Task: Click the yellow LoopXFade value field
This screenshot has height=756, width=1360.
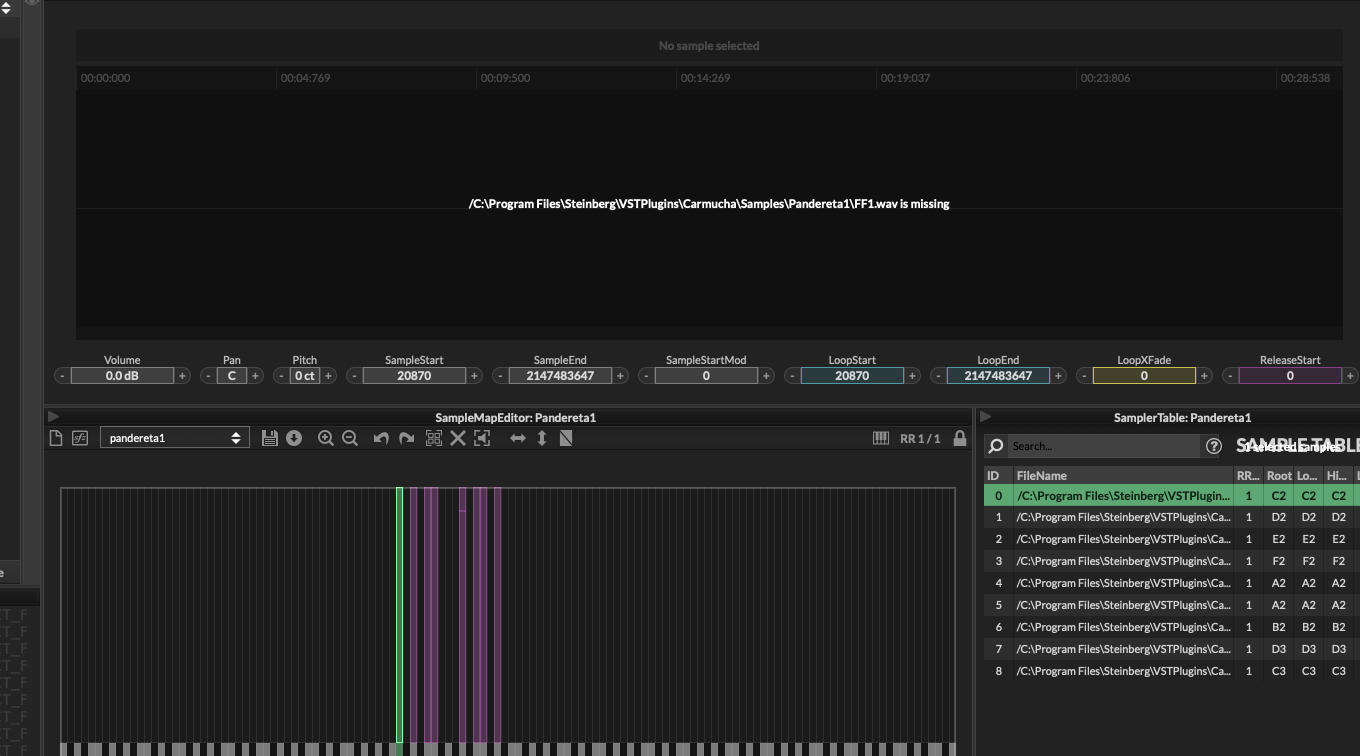Action: pyautogui.click(x=1144, y=376)
